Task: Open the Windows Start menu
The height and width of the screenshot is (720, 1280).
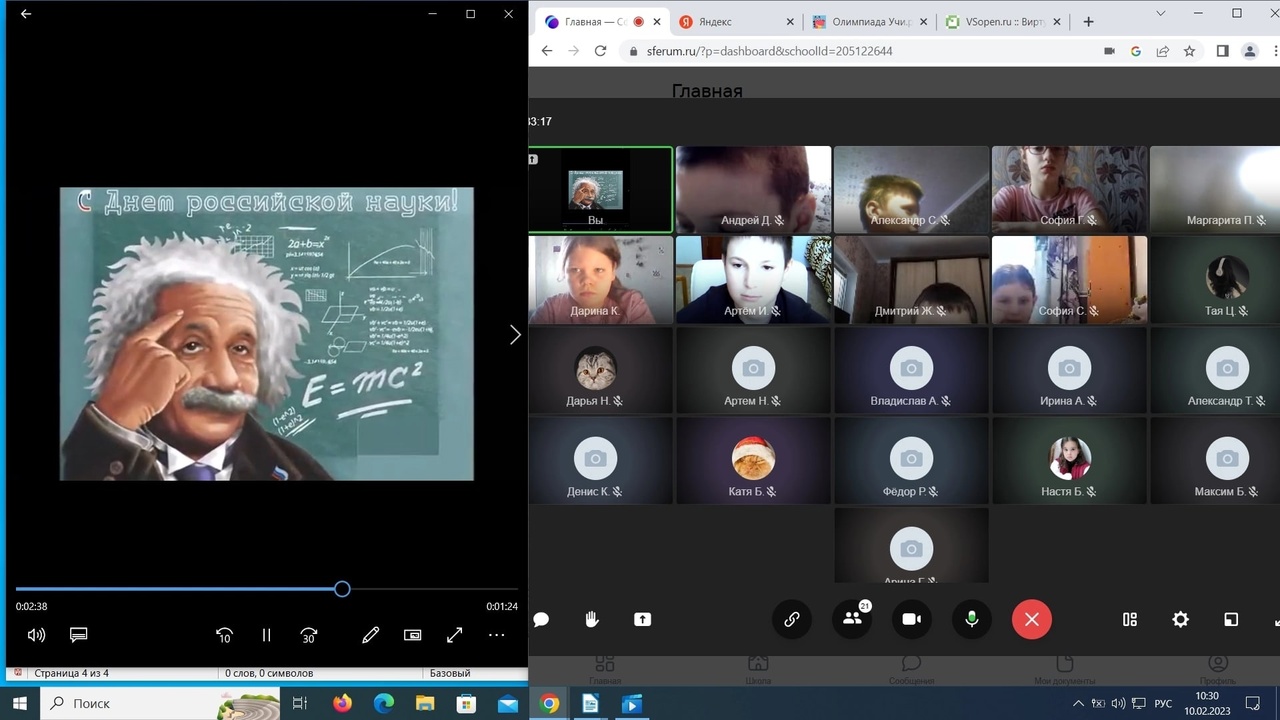Action: [20, 704]
